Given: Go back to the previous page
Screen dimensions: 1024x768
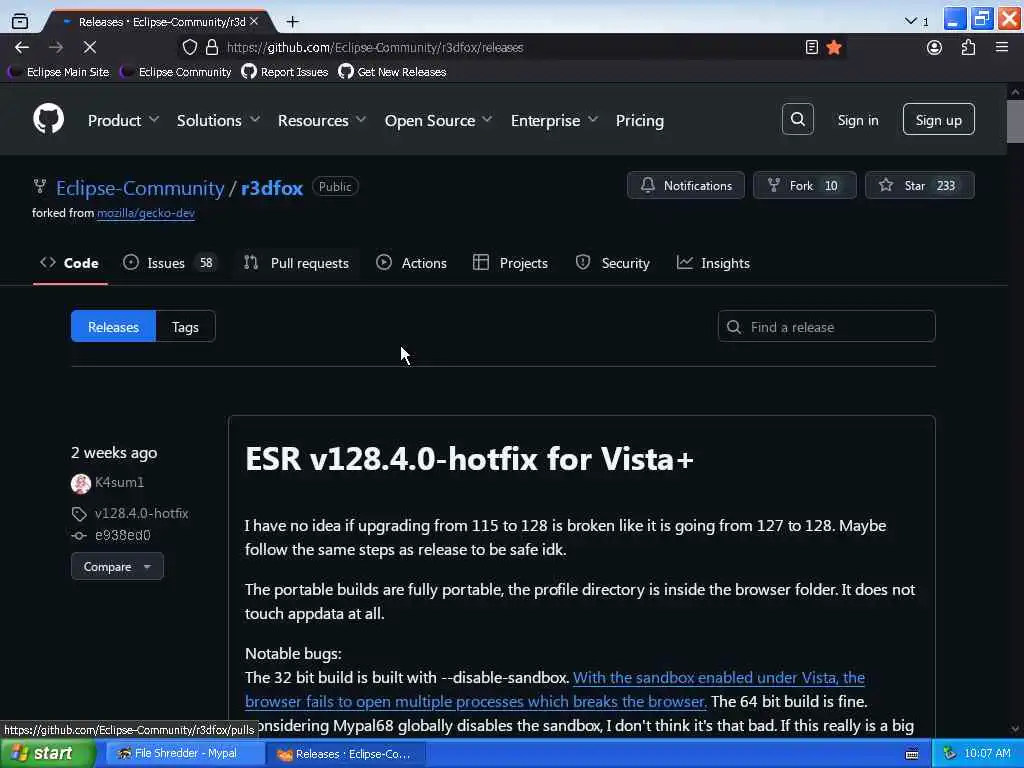Looking at the screenshot, I should coord(22,47).
